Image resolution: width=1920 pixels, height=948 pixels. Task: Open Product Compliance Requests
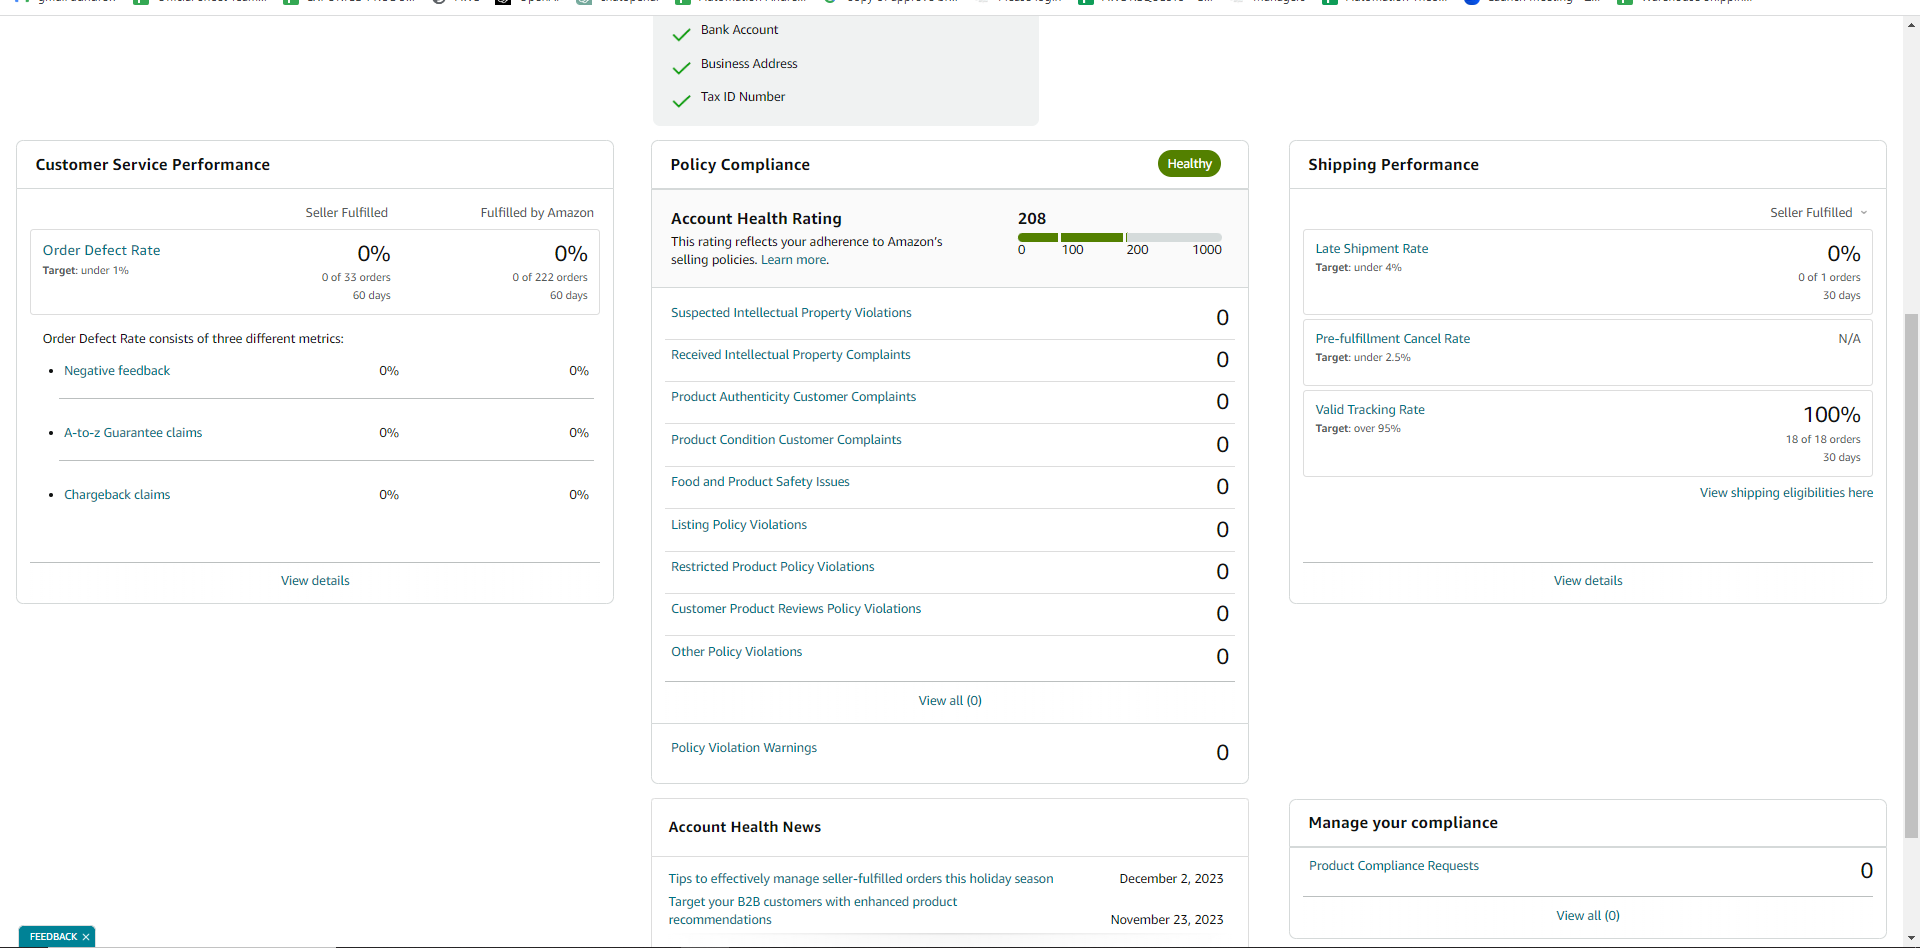click(1393, 866)
